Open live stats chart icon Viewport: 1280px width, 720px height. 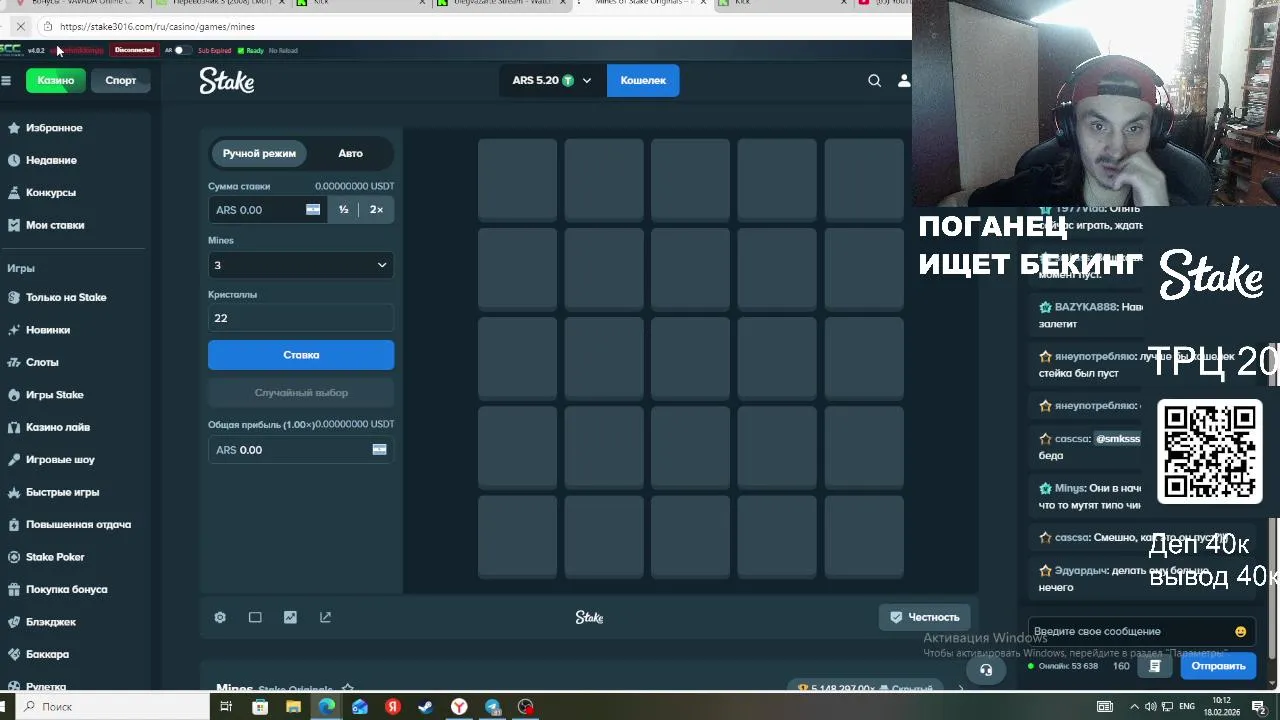[x=290, y=617]
